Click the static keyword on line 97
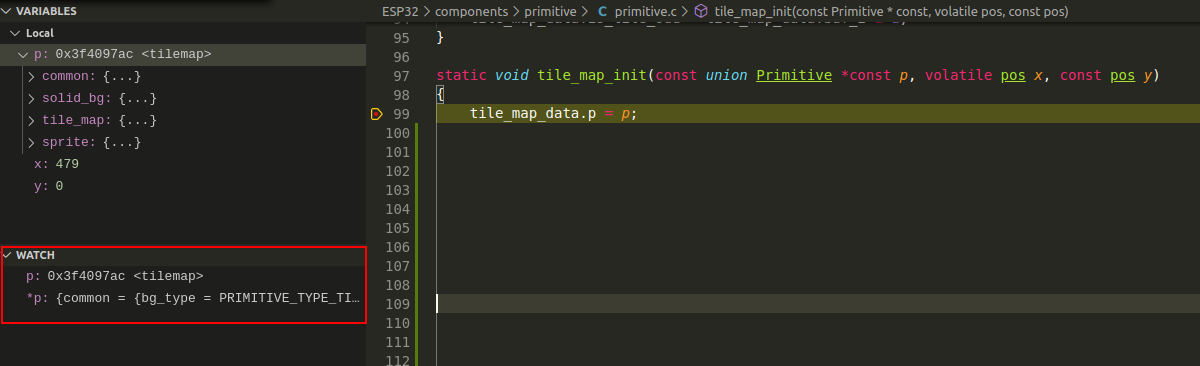 pos(462,76)
